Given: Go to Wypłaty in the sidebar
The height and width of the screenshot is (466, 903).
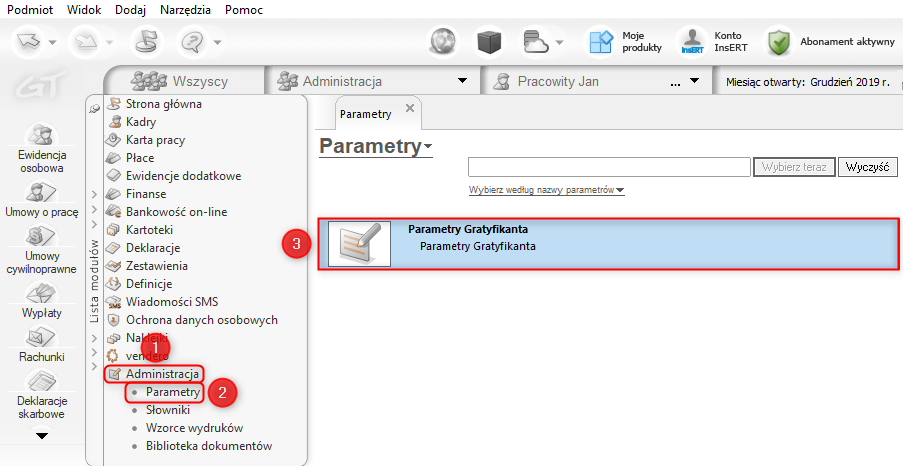Looking at the screenshot, I should (x=42, y=294).
